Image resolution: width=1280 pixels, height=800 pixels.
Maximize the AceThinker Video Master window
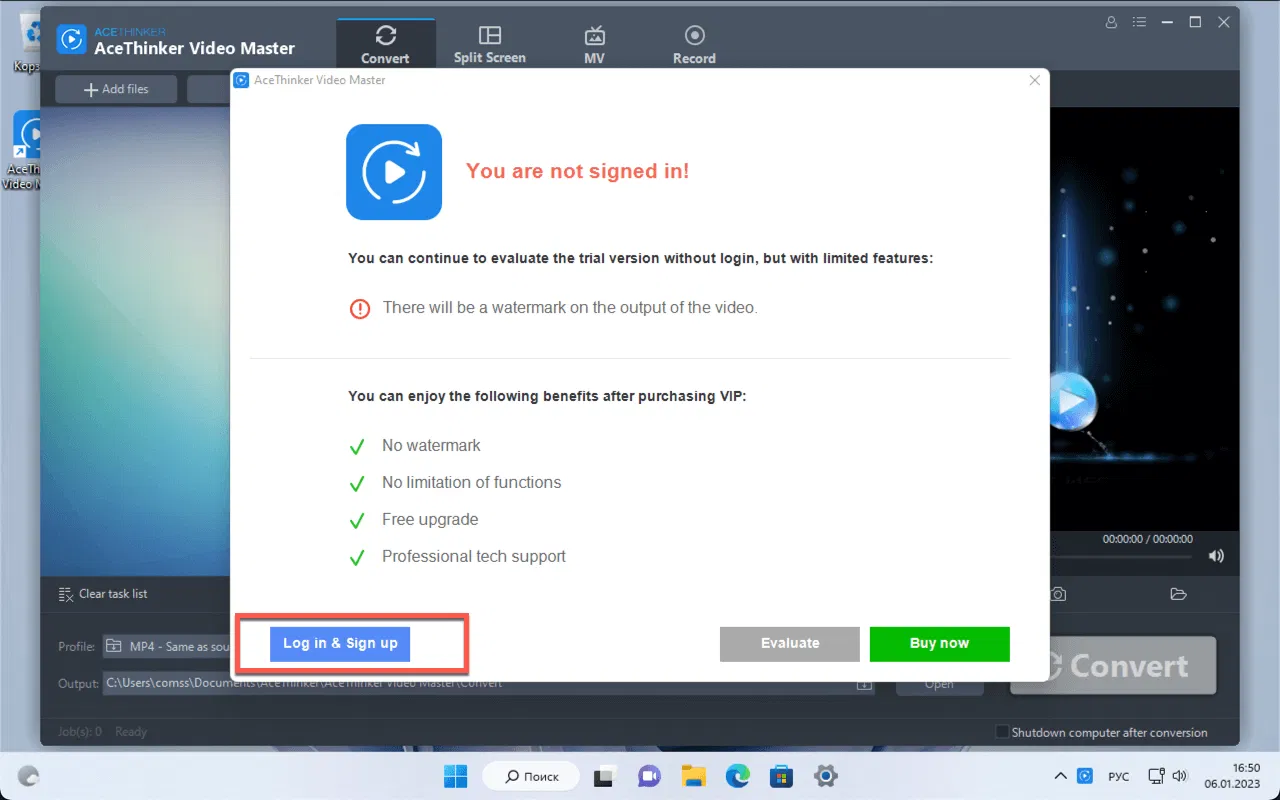pyautogui.click(x=1195, y=22)
